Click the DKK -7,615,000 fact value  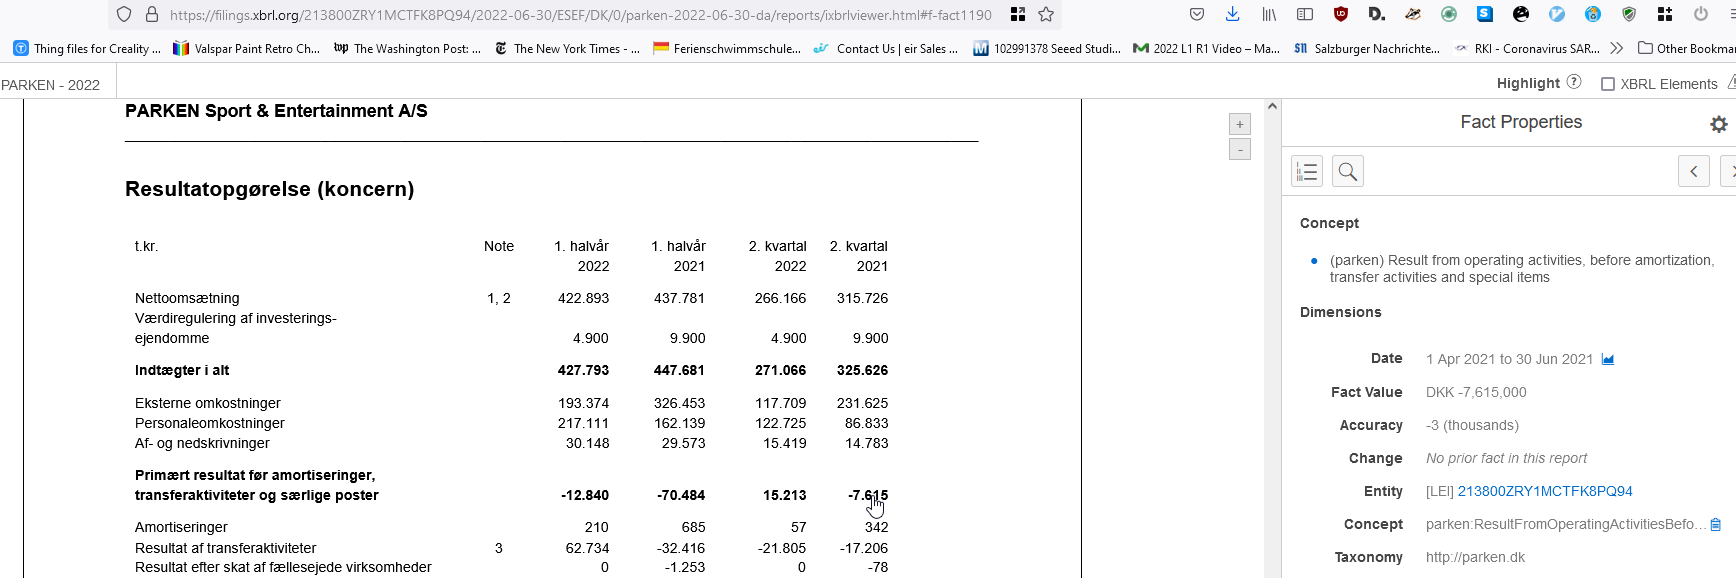pyautogui.click(x=1476, y=392)
